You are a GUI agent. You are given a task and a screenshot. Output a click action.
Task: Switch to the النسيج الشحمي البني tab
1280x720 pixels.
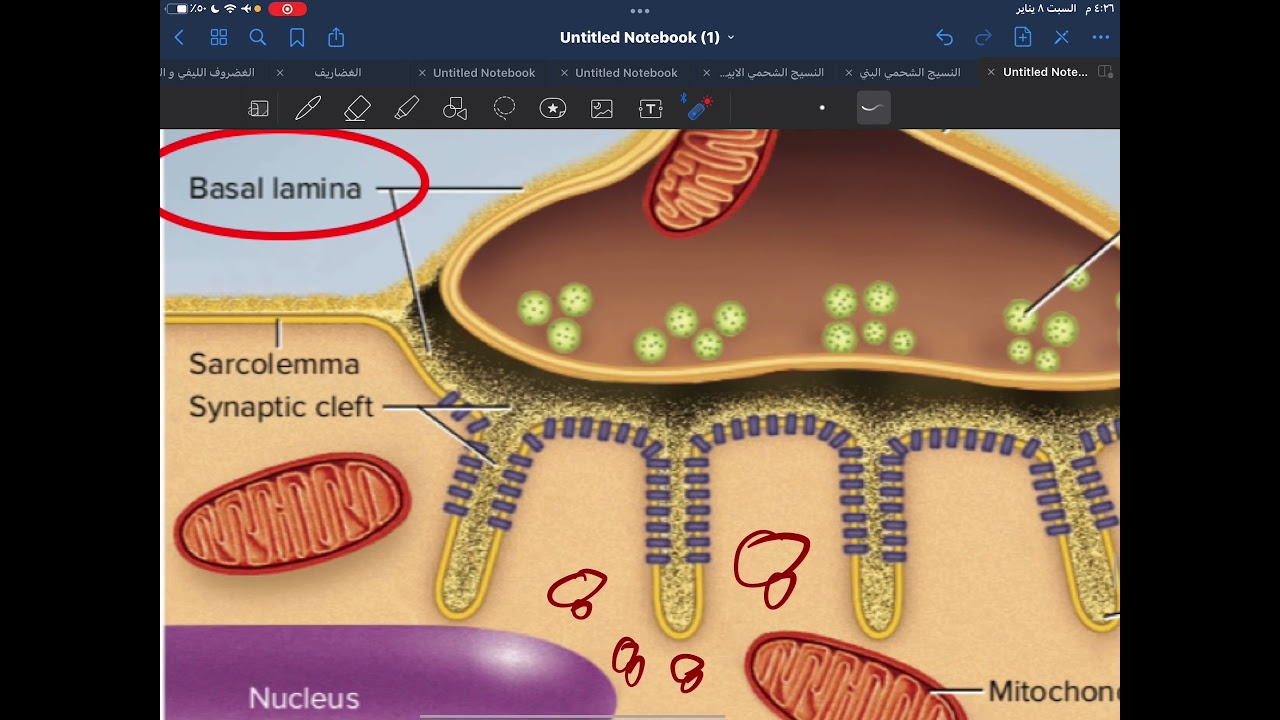click(910, 73)
